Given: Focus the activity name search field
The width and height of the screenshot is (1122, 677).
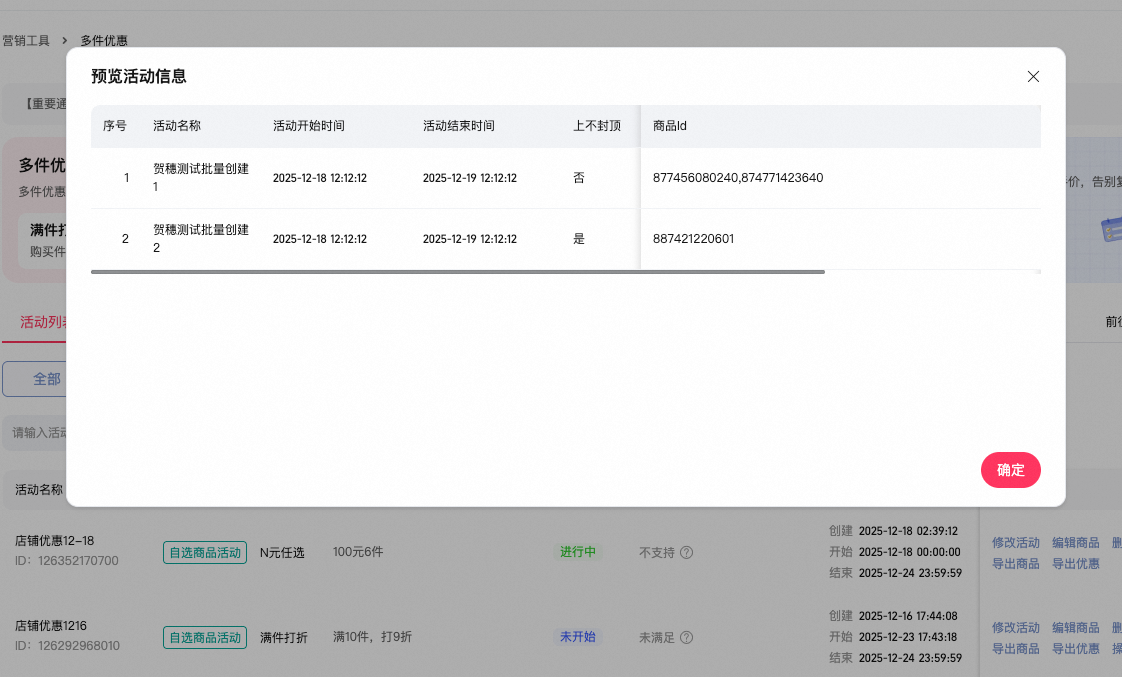Looking at the screenshot, I should point(38,433).
